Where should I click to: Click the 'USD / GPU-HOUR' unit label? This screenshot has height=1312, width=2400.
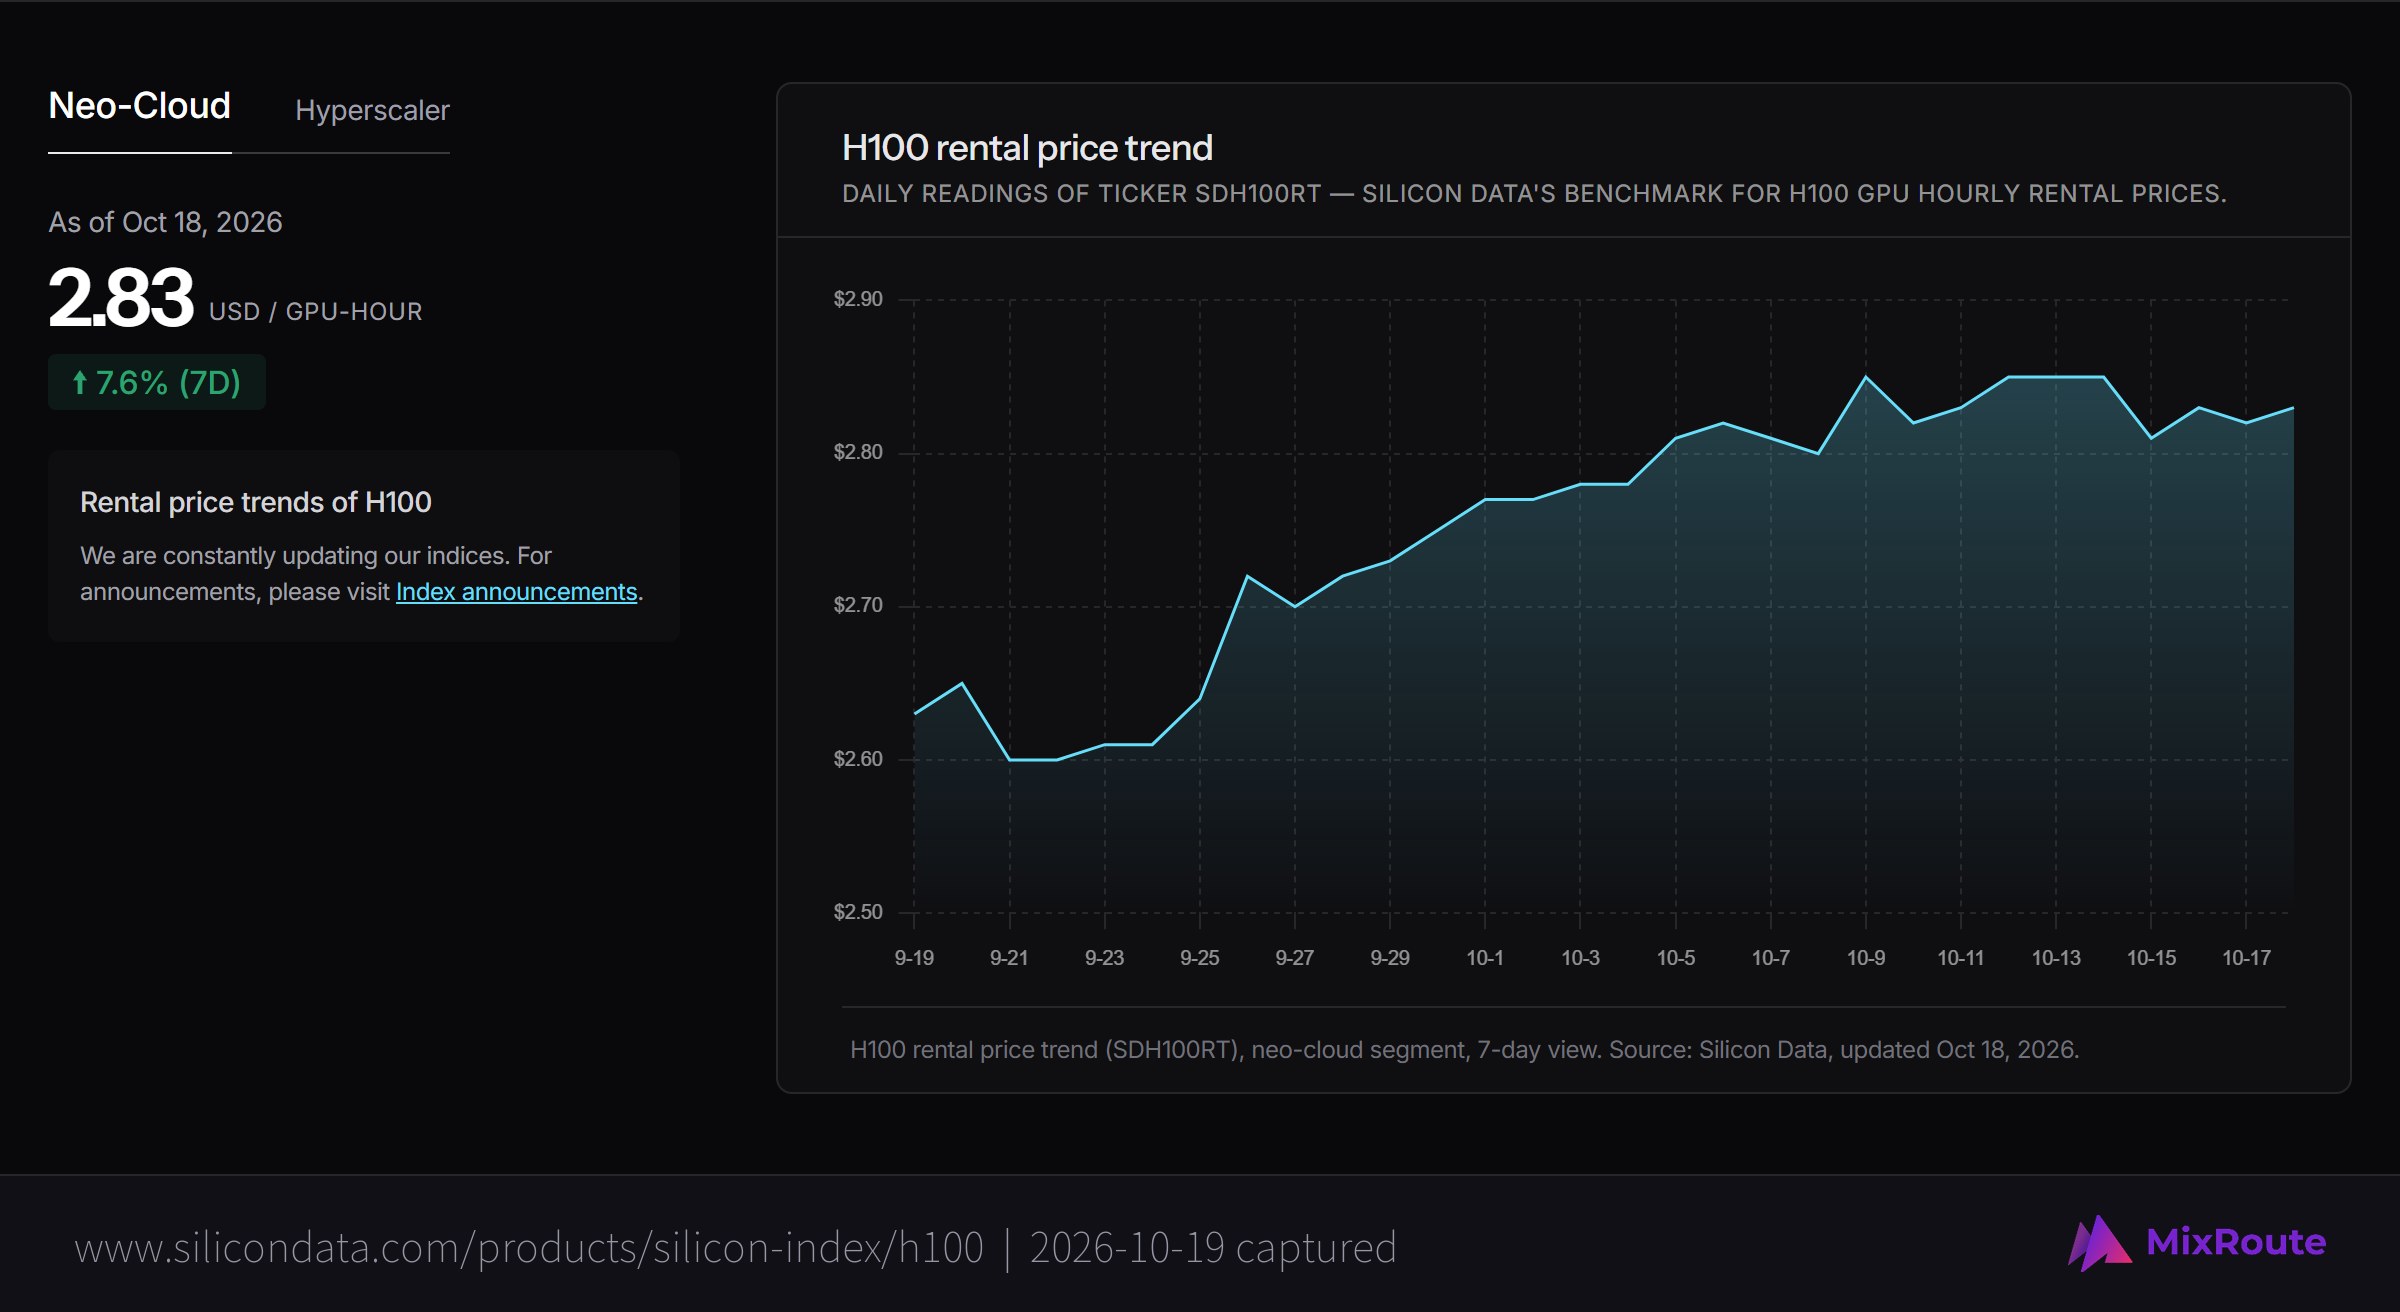click(316, 312)
